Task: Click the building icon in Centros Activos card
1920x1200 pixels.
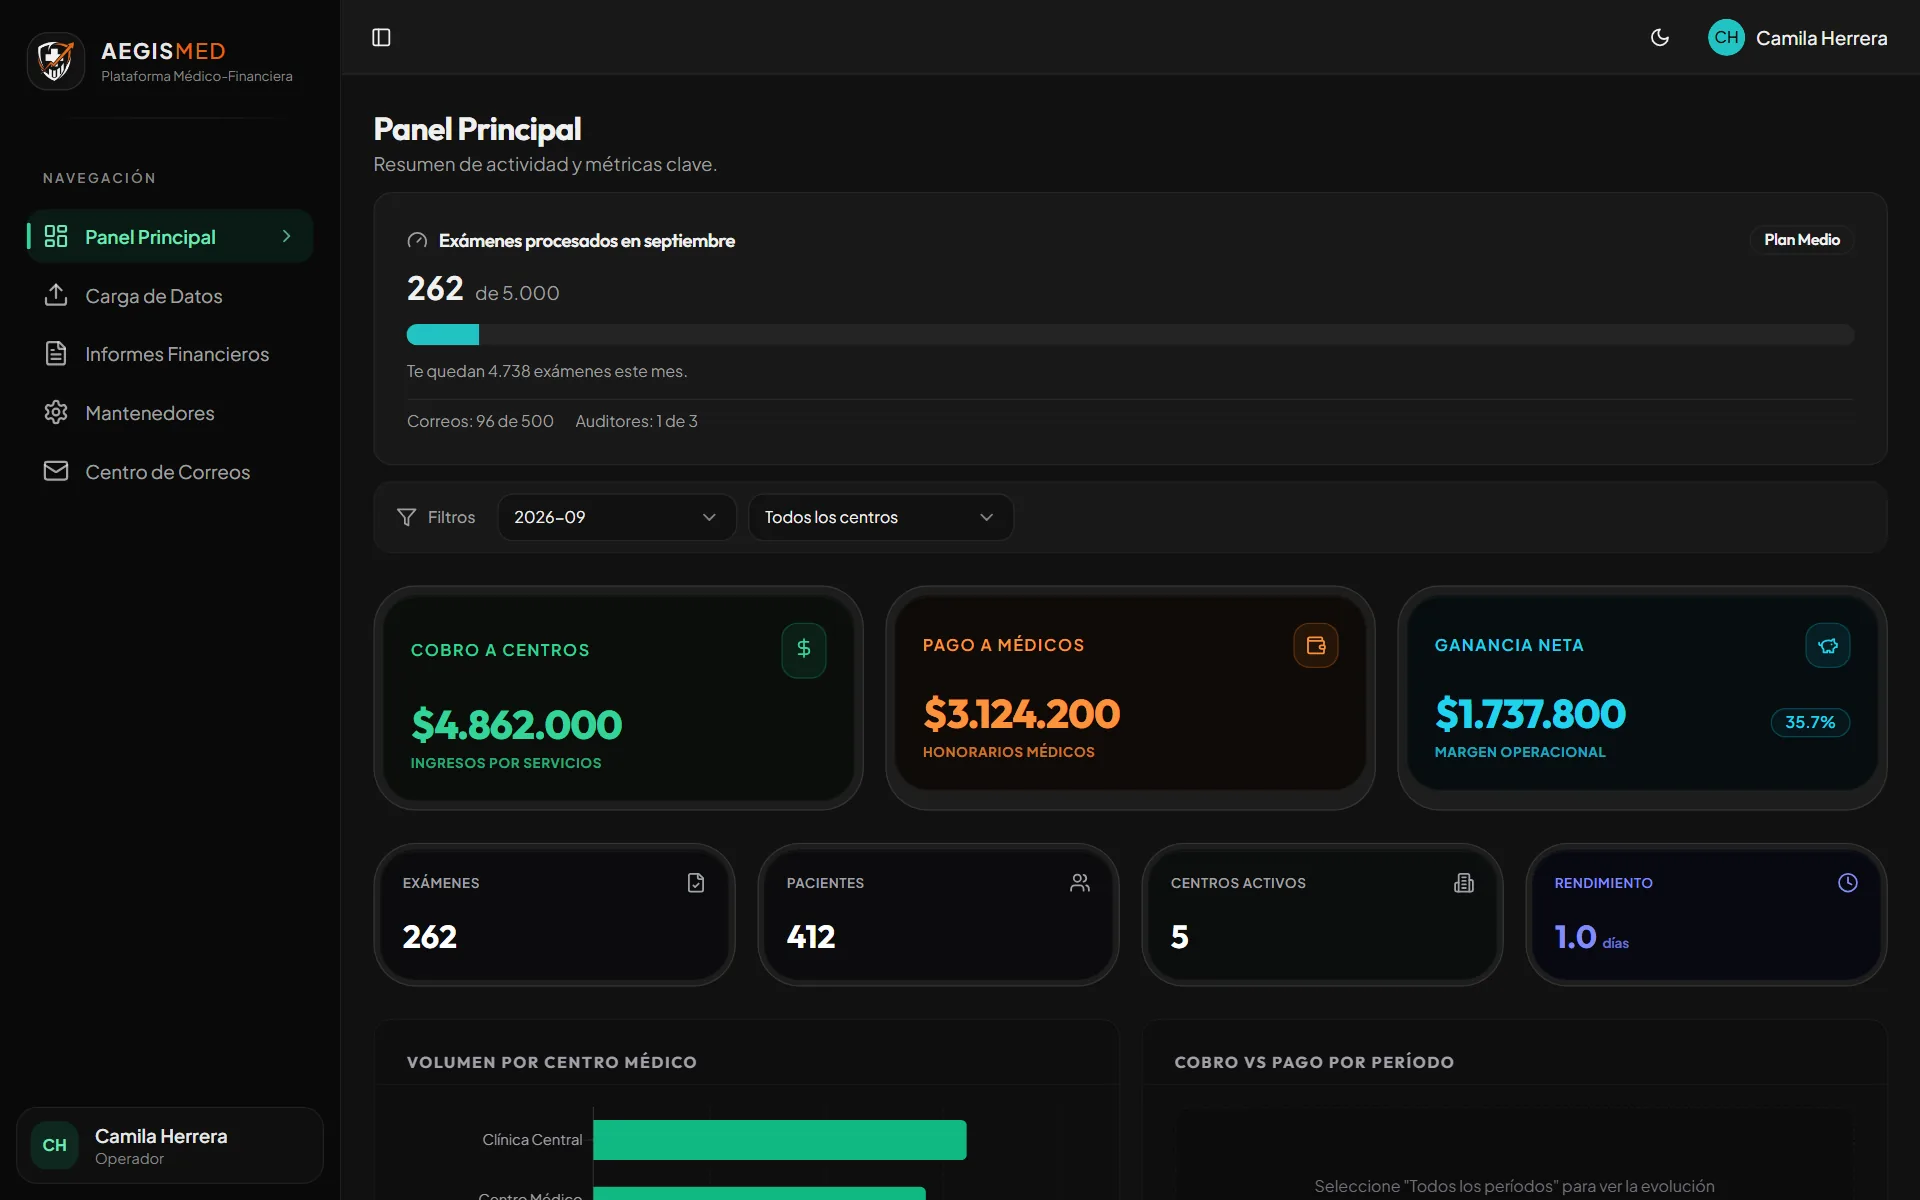Action: coord(1464,883)
